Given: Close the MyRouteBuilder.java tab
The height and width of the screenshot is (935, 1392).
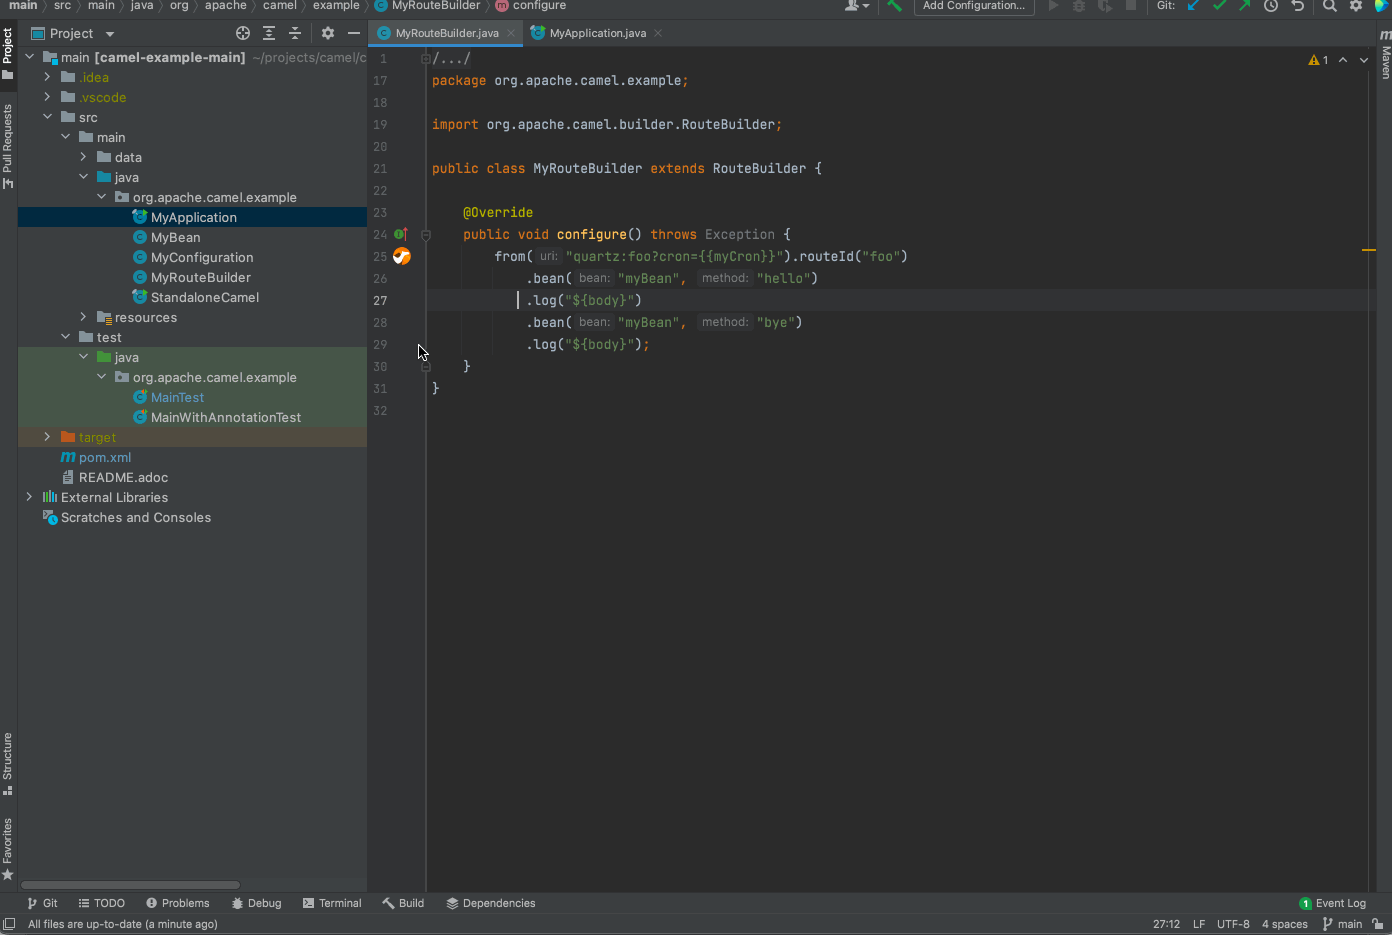Looking at the screenshot, I should point(511,33).
